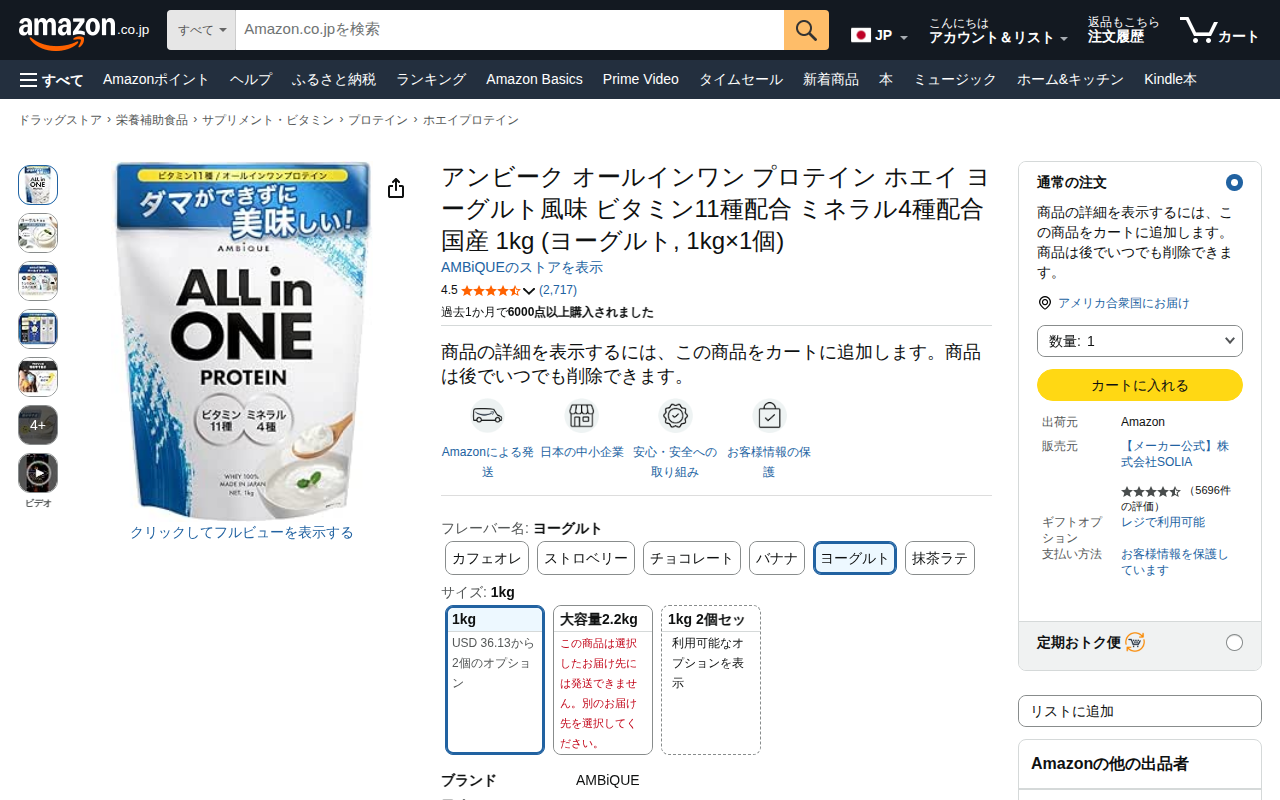Select the 1kg size option

pyautogui.click(x=495, y=680)
